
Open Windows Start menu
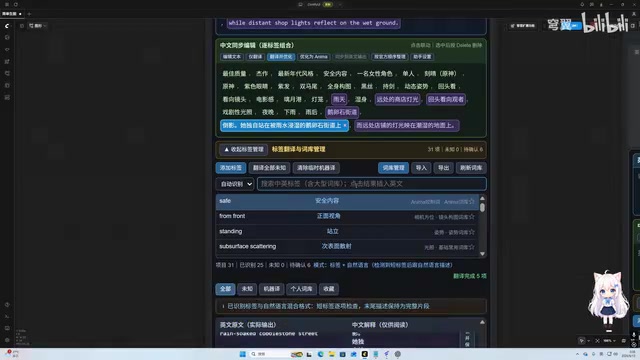[242, 354]
